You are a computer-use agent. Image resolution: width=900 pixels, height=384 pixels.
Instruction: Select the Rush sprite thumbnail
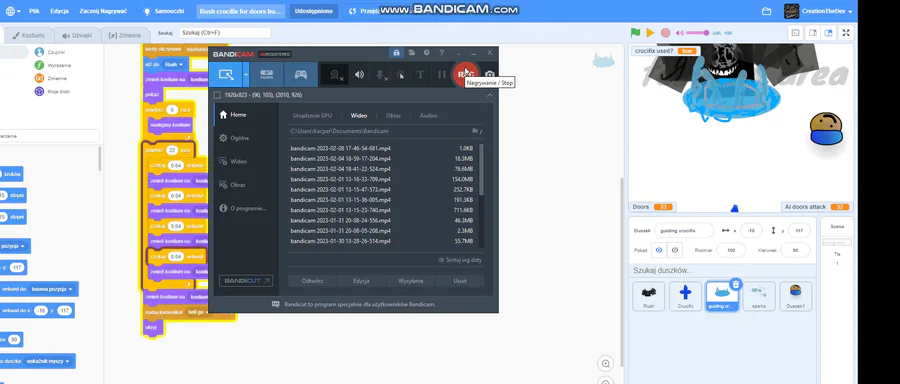click(649, 296)
